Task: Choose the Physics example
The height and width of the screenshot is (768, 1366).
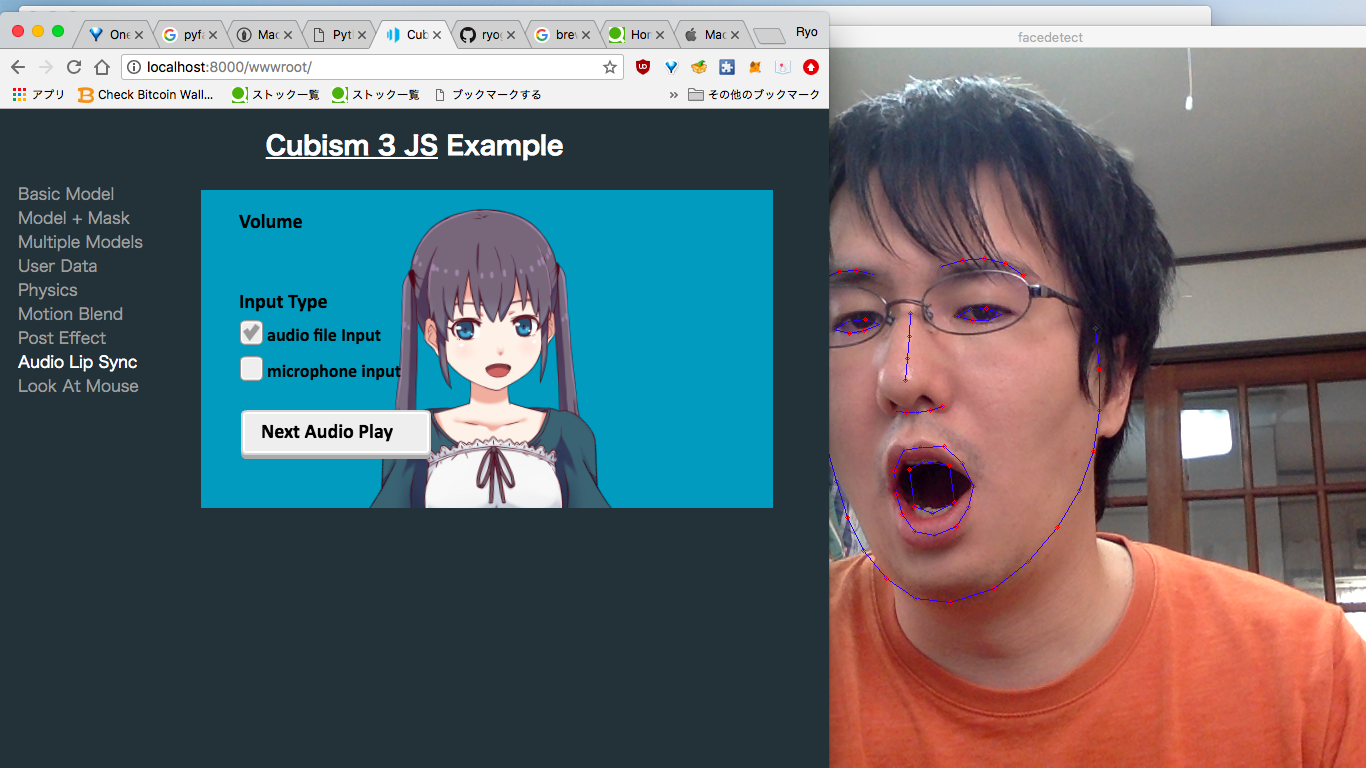Action: [x=47, y=290]
